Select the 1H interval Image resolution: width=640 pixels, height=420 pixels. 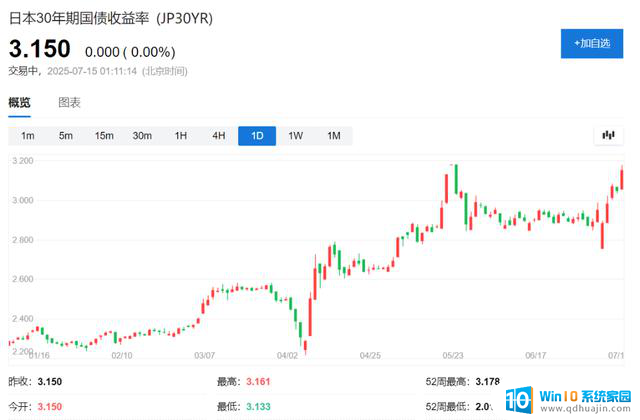coord(180,136)
